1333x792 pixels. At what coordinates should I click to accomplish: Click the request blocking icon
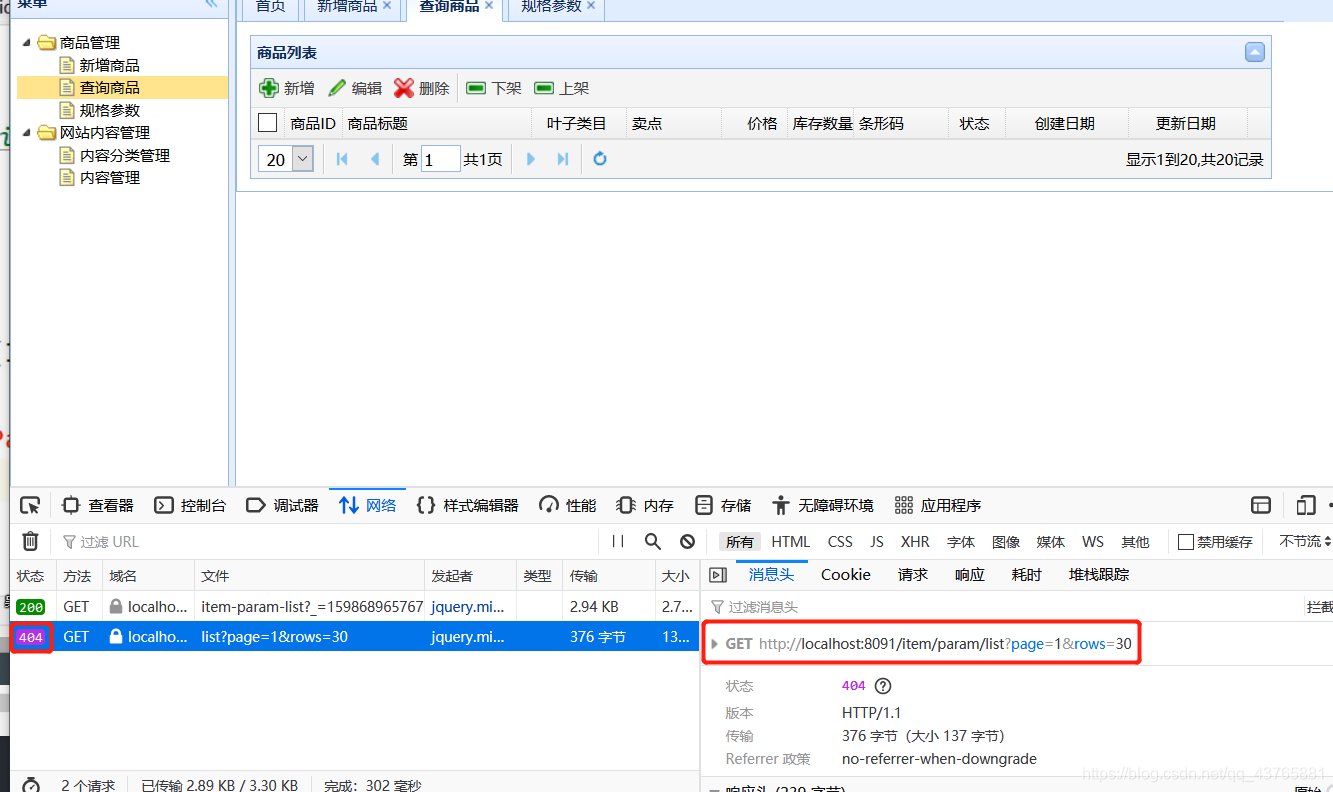click(x=687, y=541)
